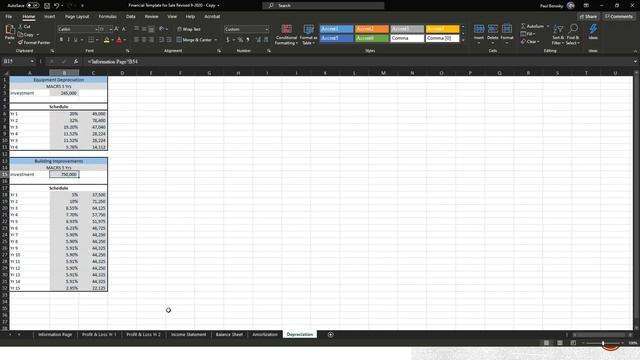Open the font size dropdown
The image size is (640, 360).
click(111, 29)
